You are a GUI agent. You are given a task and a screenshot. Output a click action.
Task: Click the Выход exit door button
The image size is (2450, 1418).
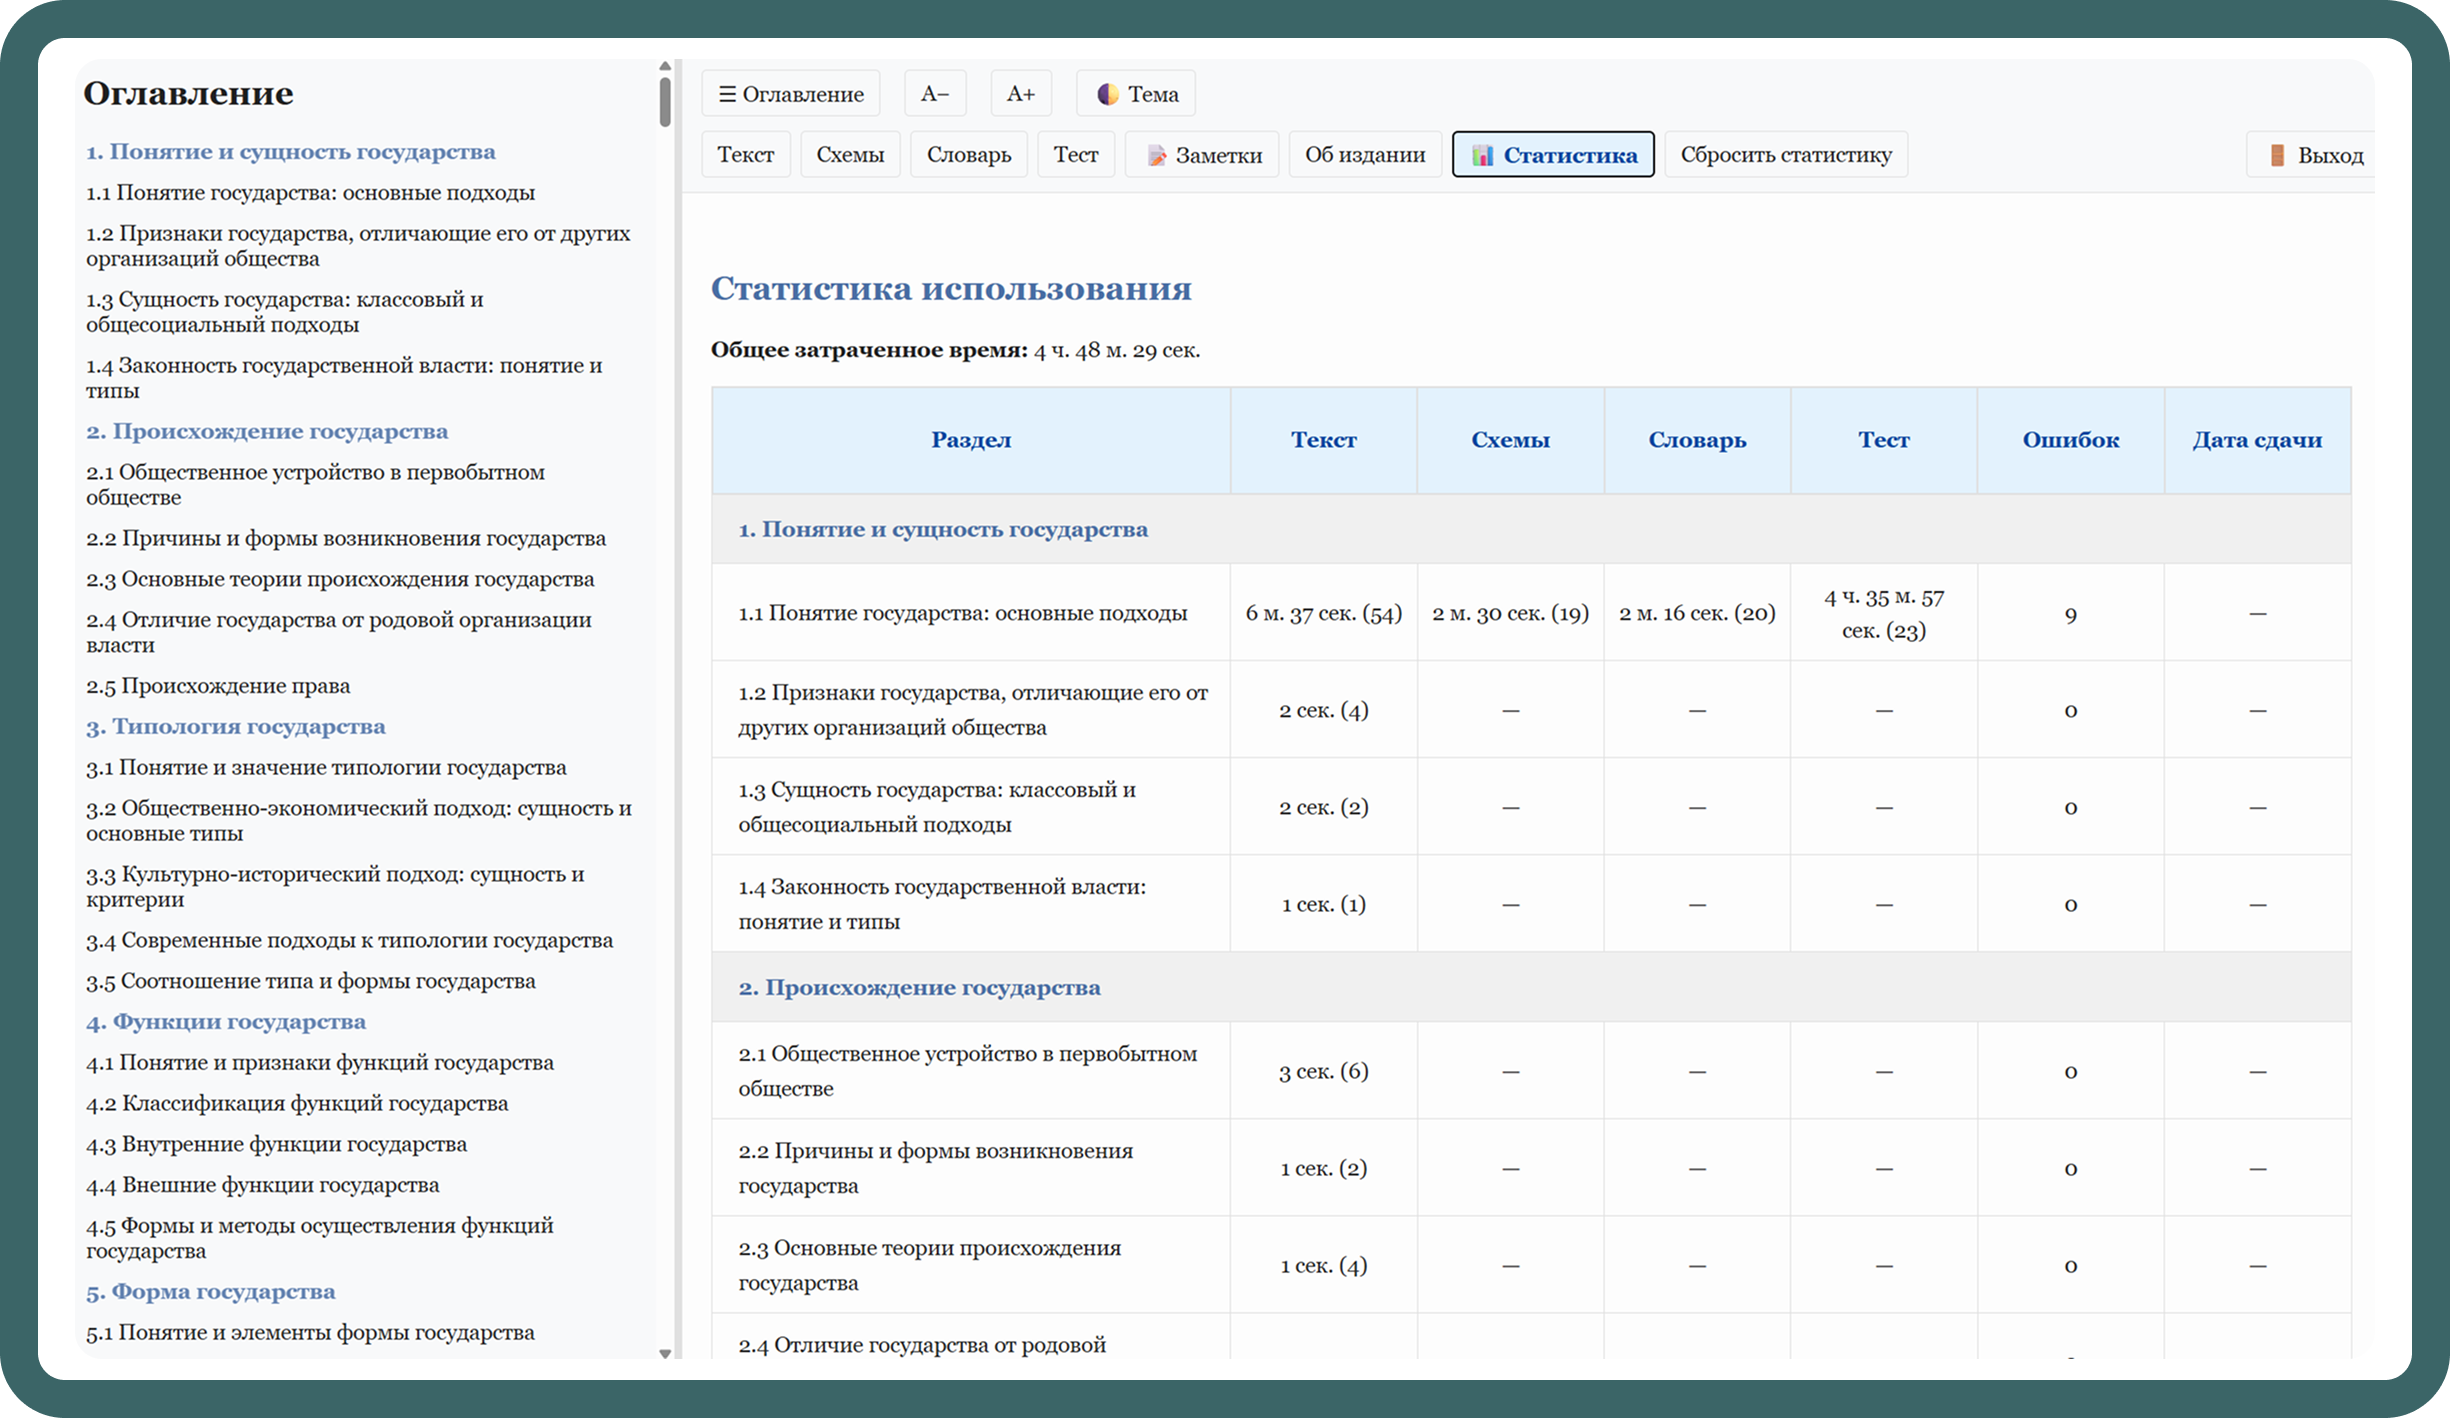click(x=2314, y=155)
